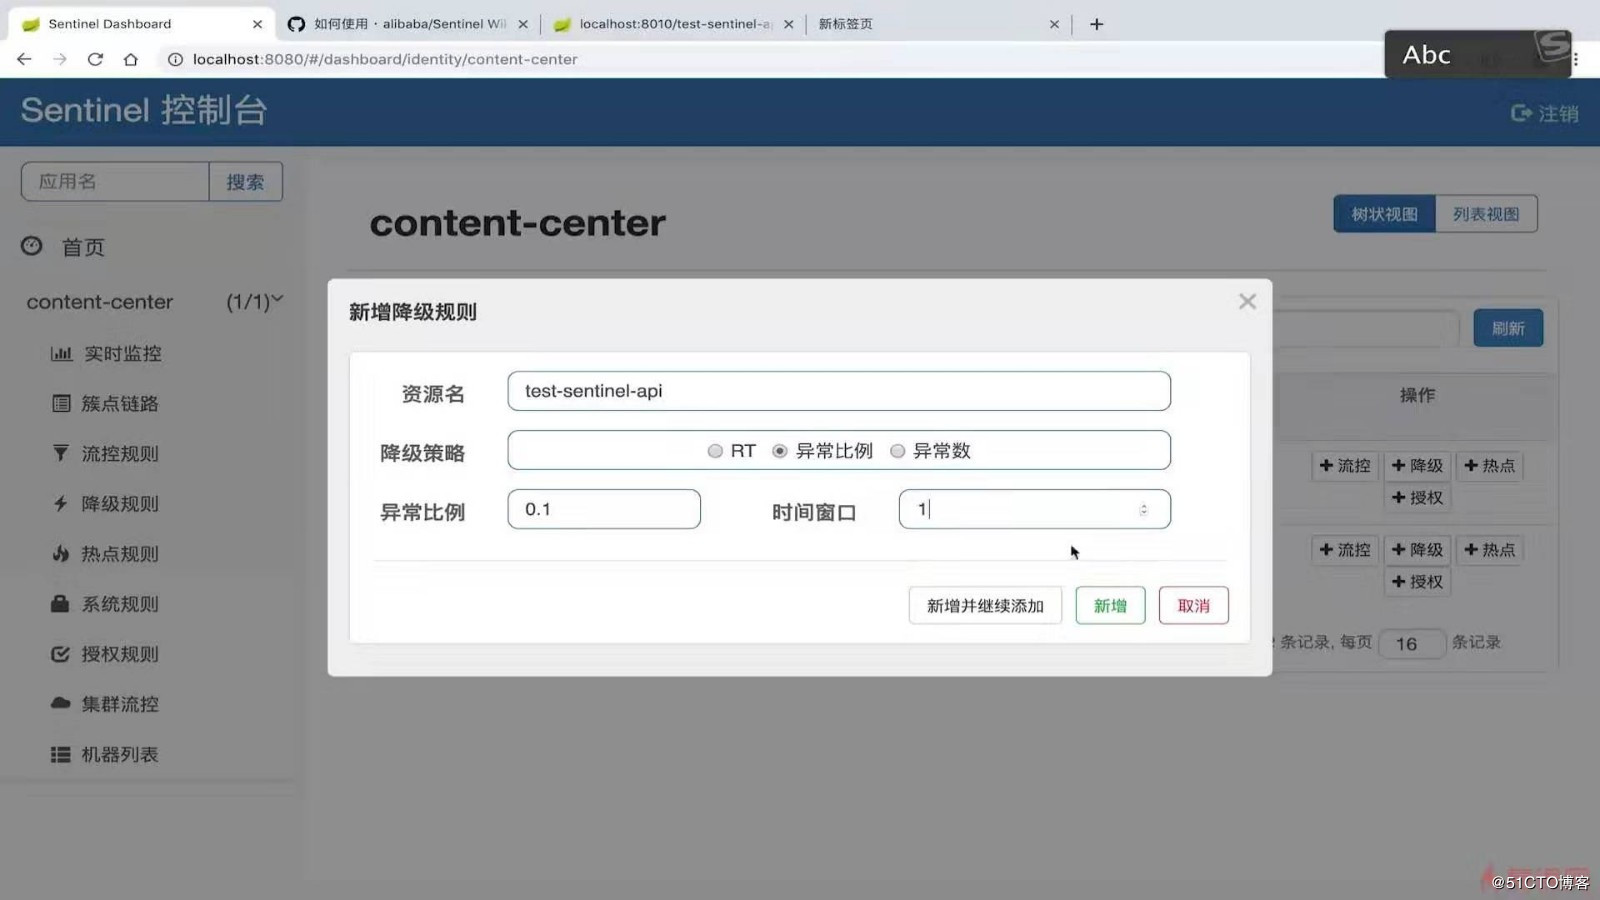Close the 新增降级规则 dialog
1600x900 pixels.
[x=1247, y=301]
